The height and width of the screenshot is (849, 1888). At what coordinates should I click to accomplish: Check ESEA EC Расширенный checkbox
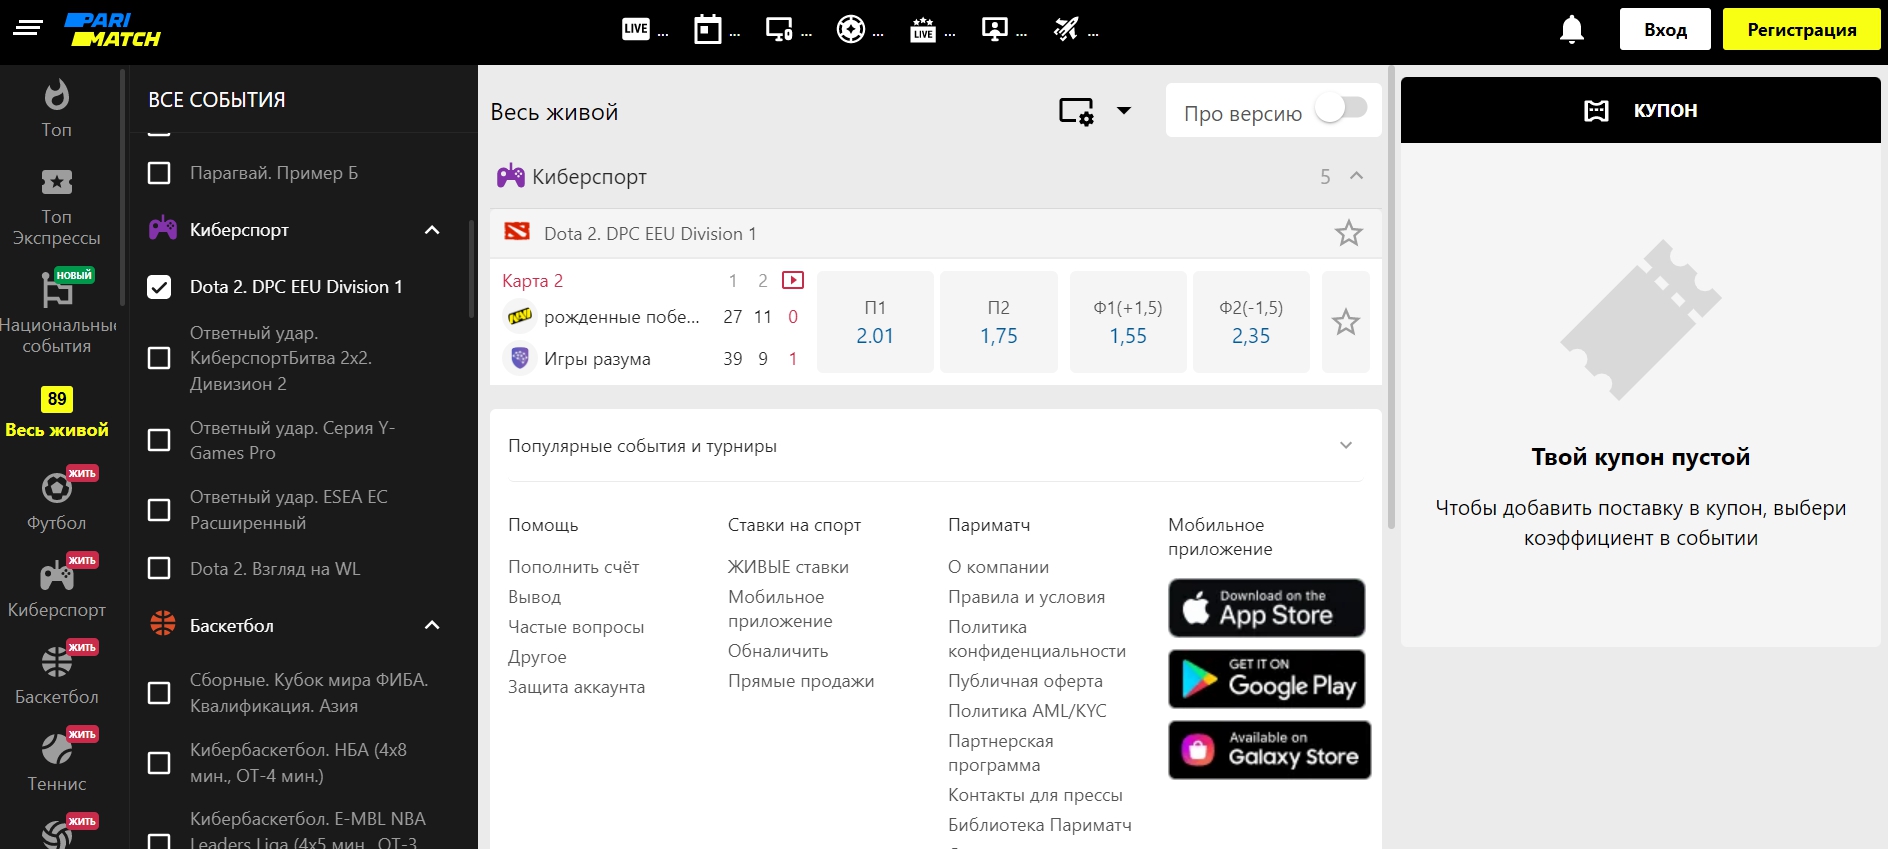click(159, 510)
